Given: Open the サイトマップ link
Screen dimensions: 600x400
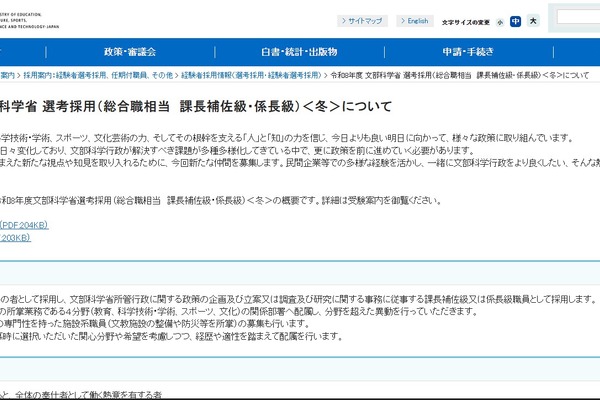Looking at the screenshot, I should point(362,21).
